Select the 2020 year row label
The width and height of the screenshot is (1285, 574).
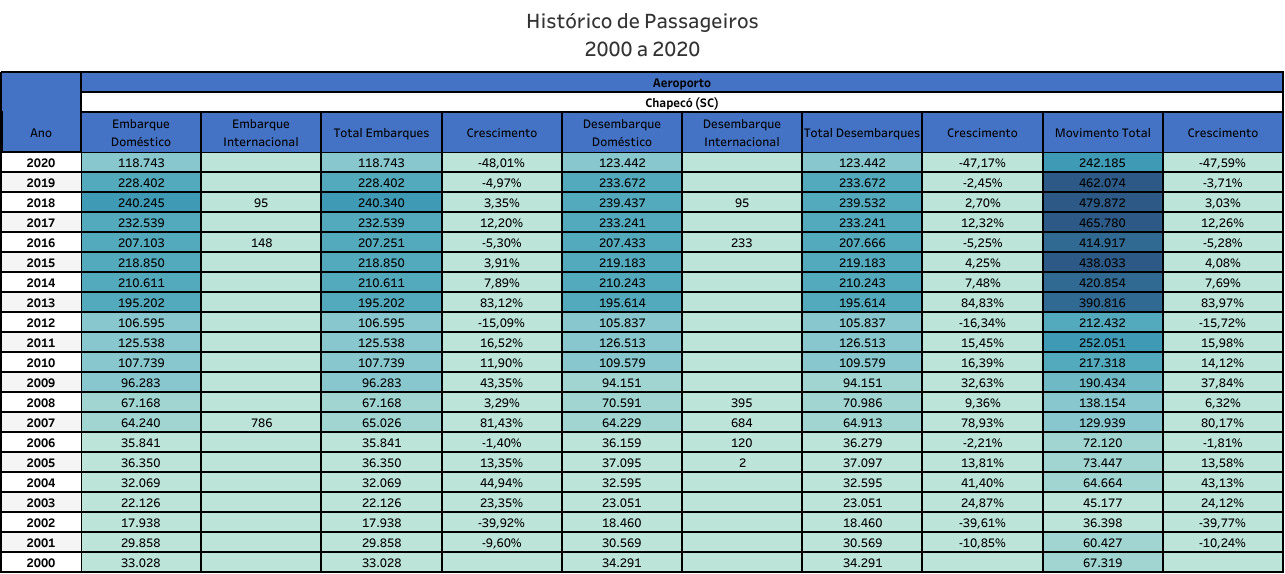point(41,163)
